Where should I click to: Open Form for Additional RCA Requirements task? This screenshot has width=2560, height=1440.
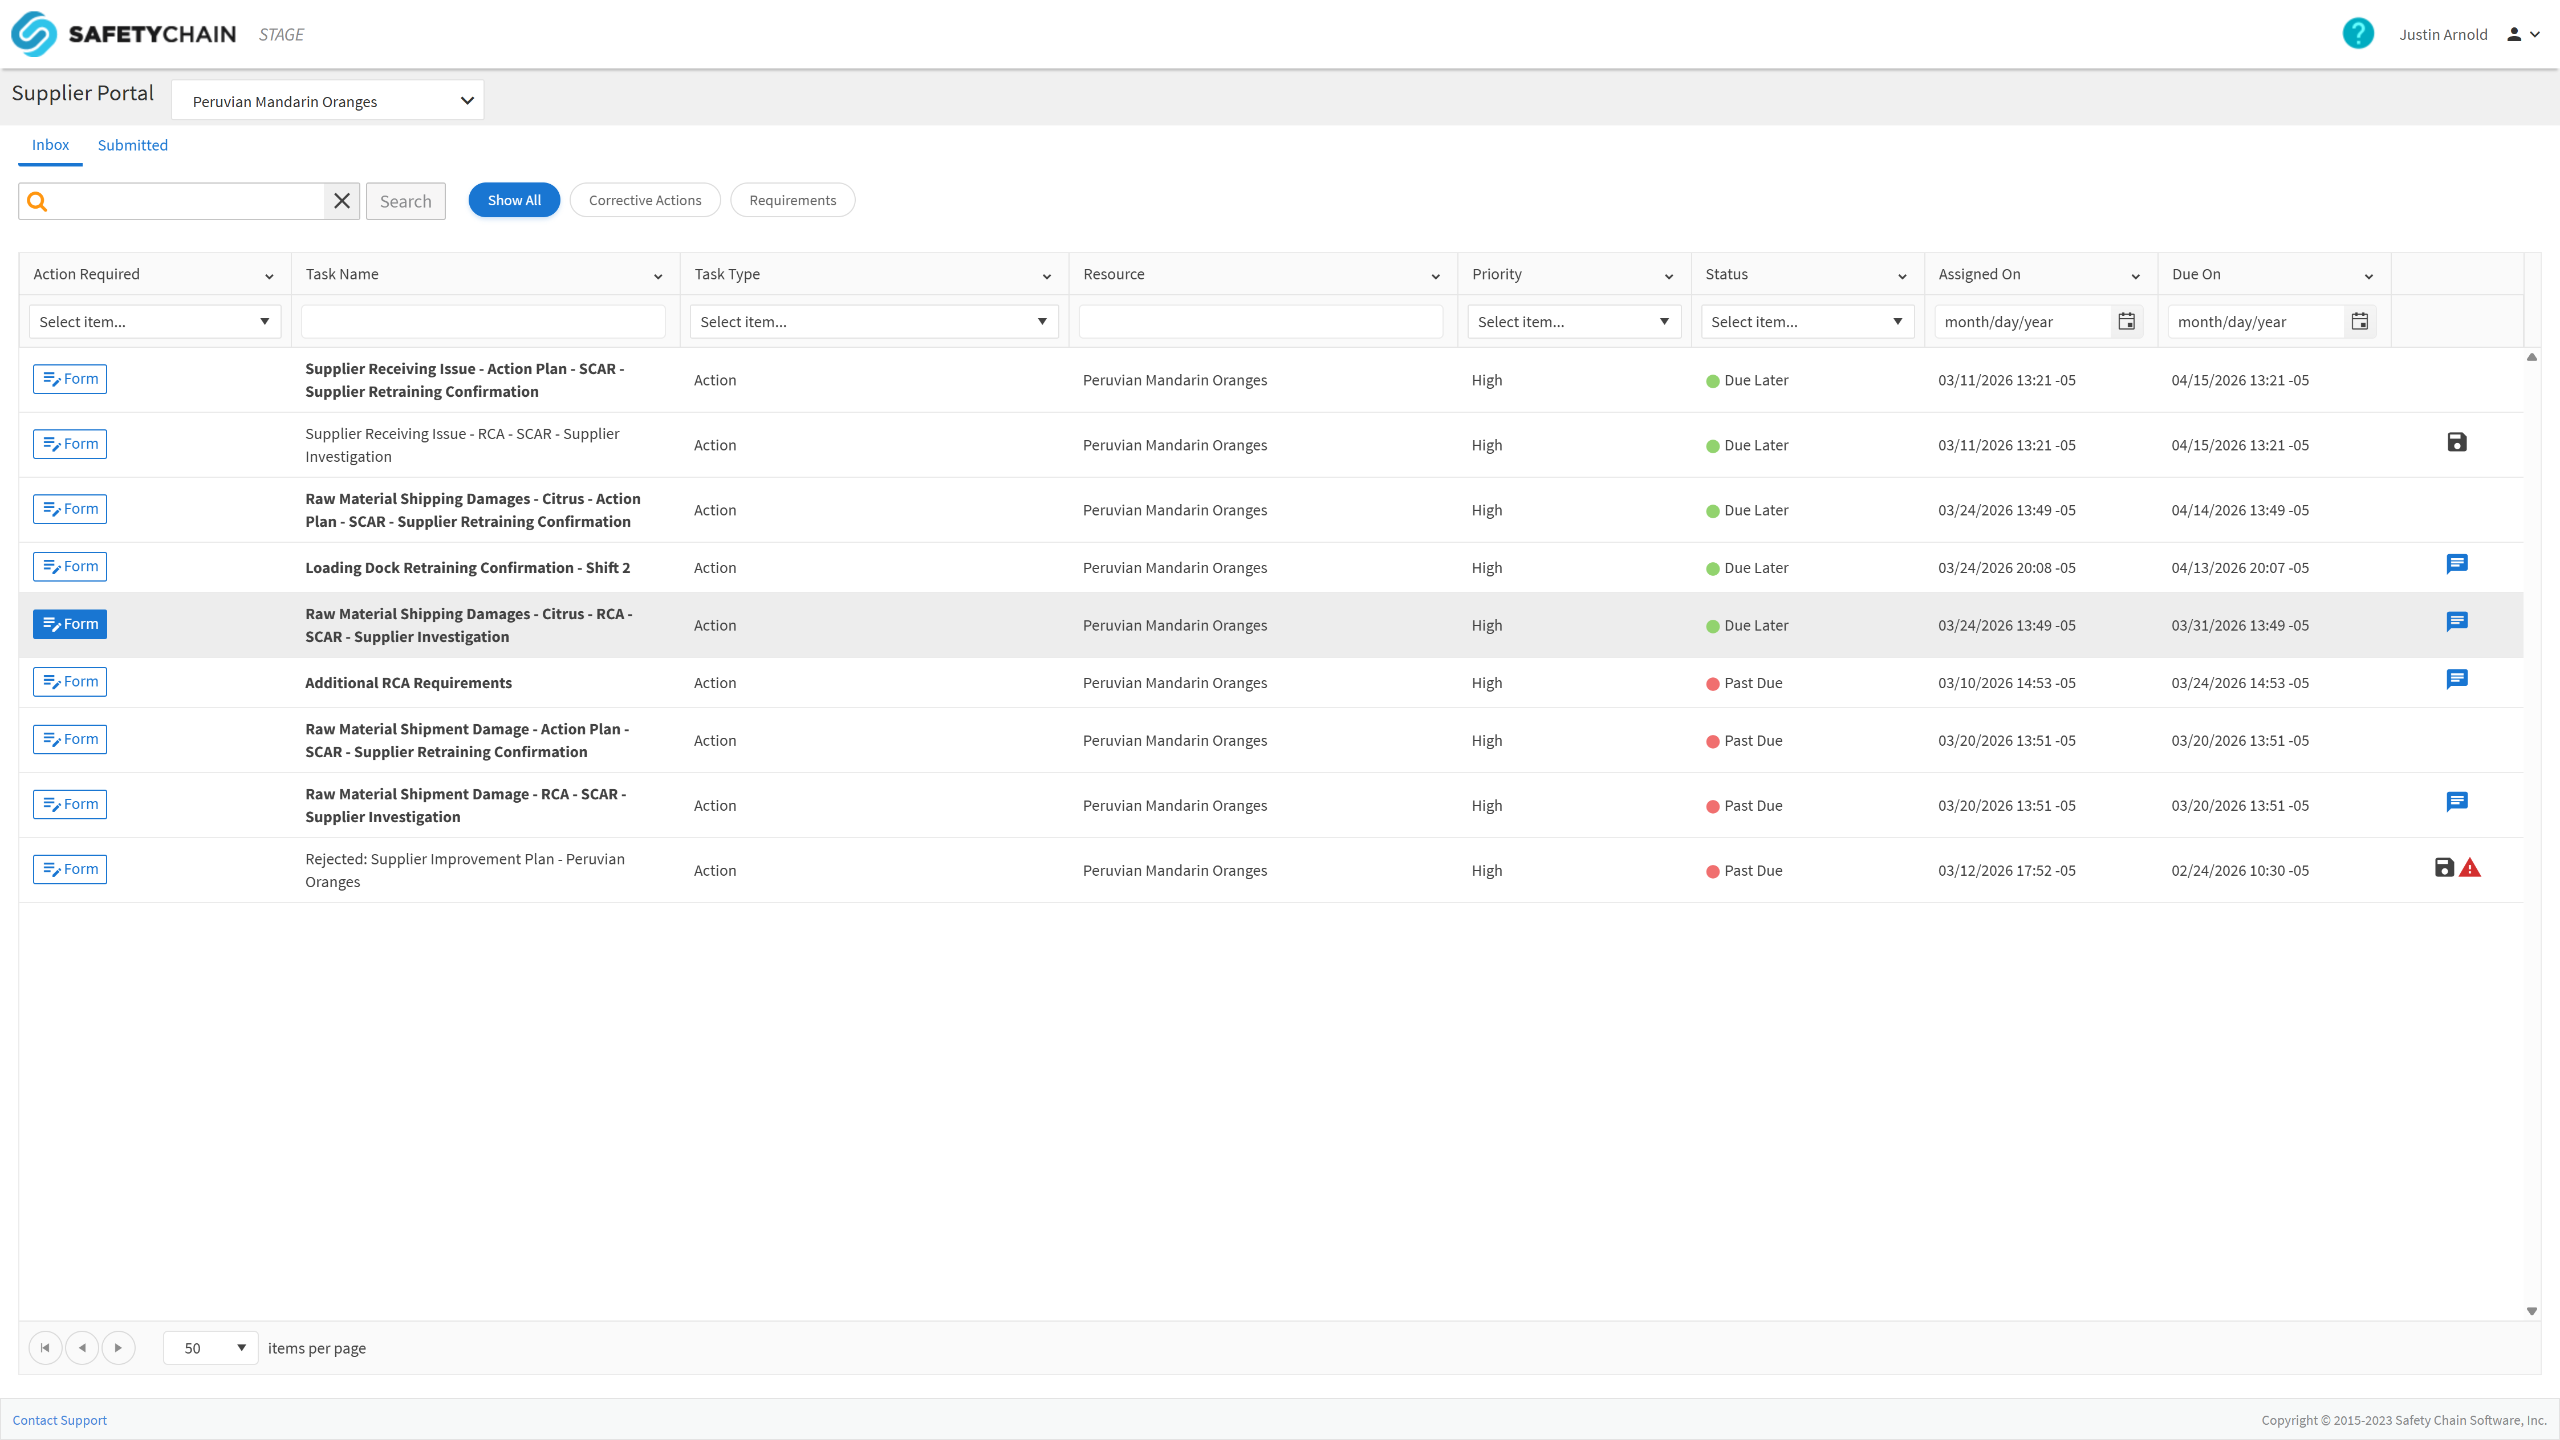pos(70,682)
